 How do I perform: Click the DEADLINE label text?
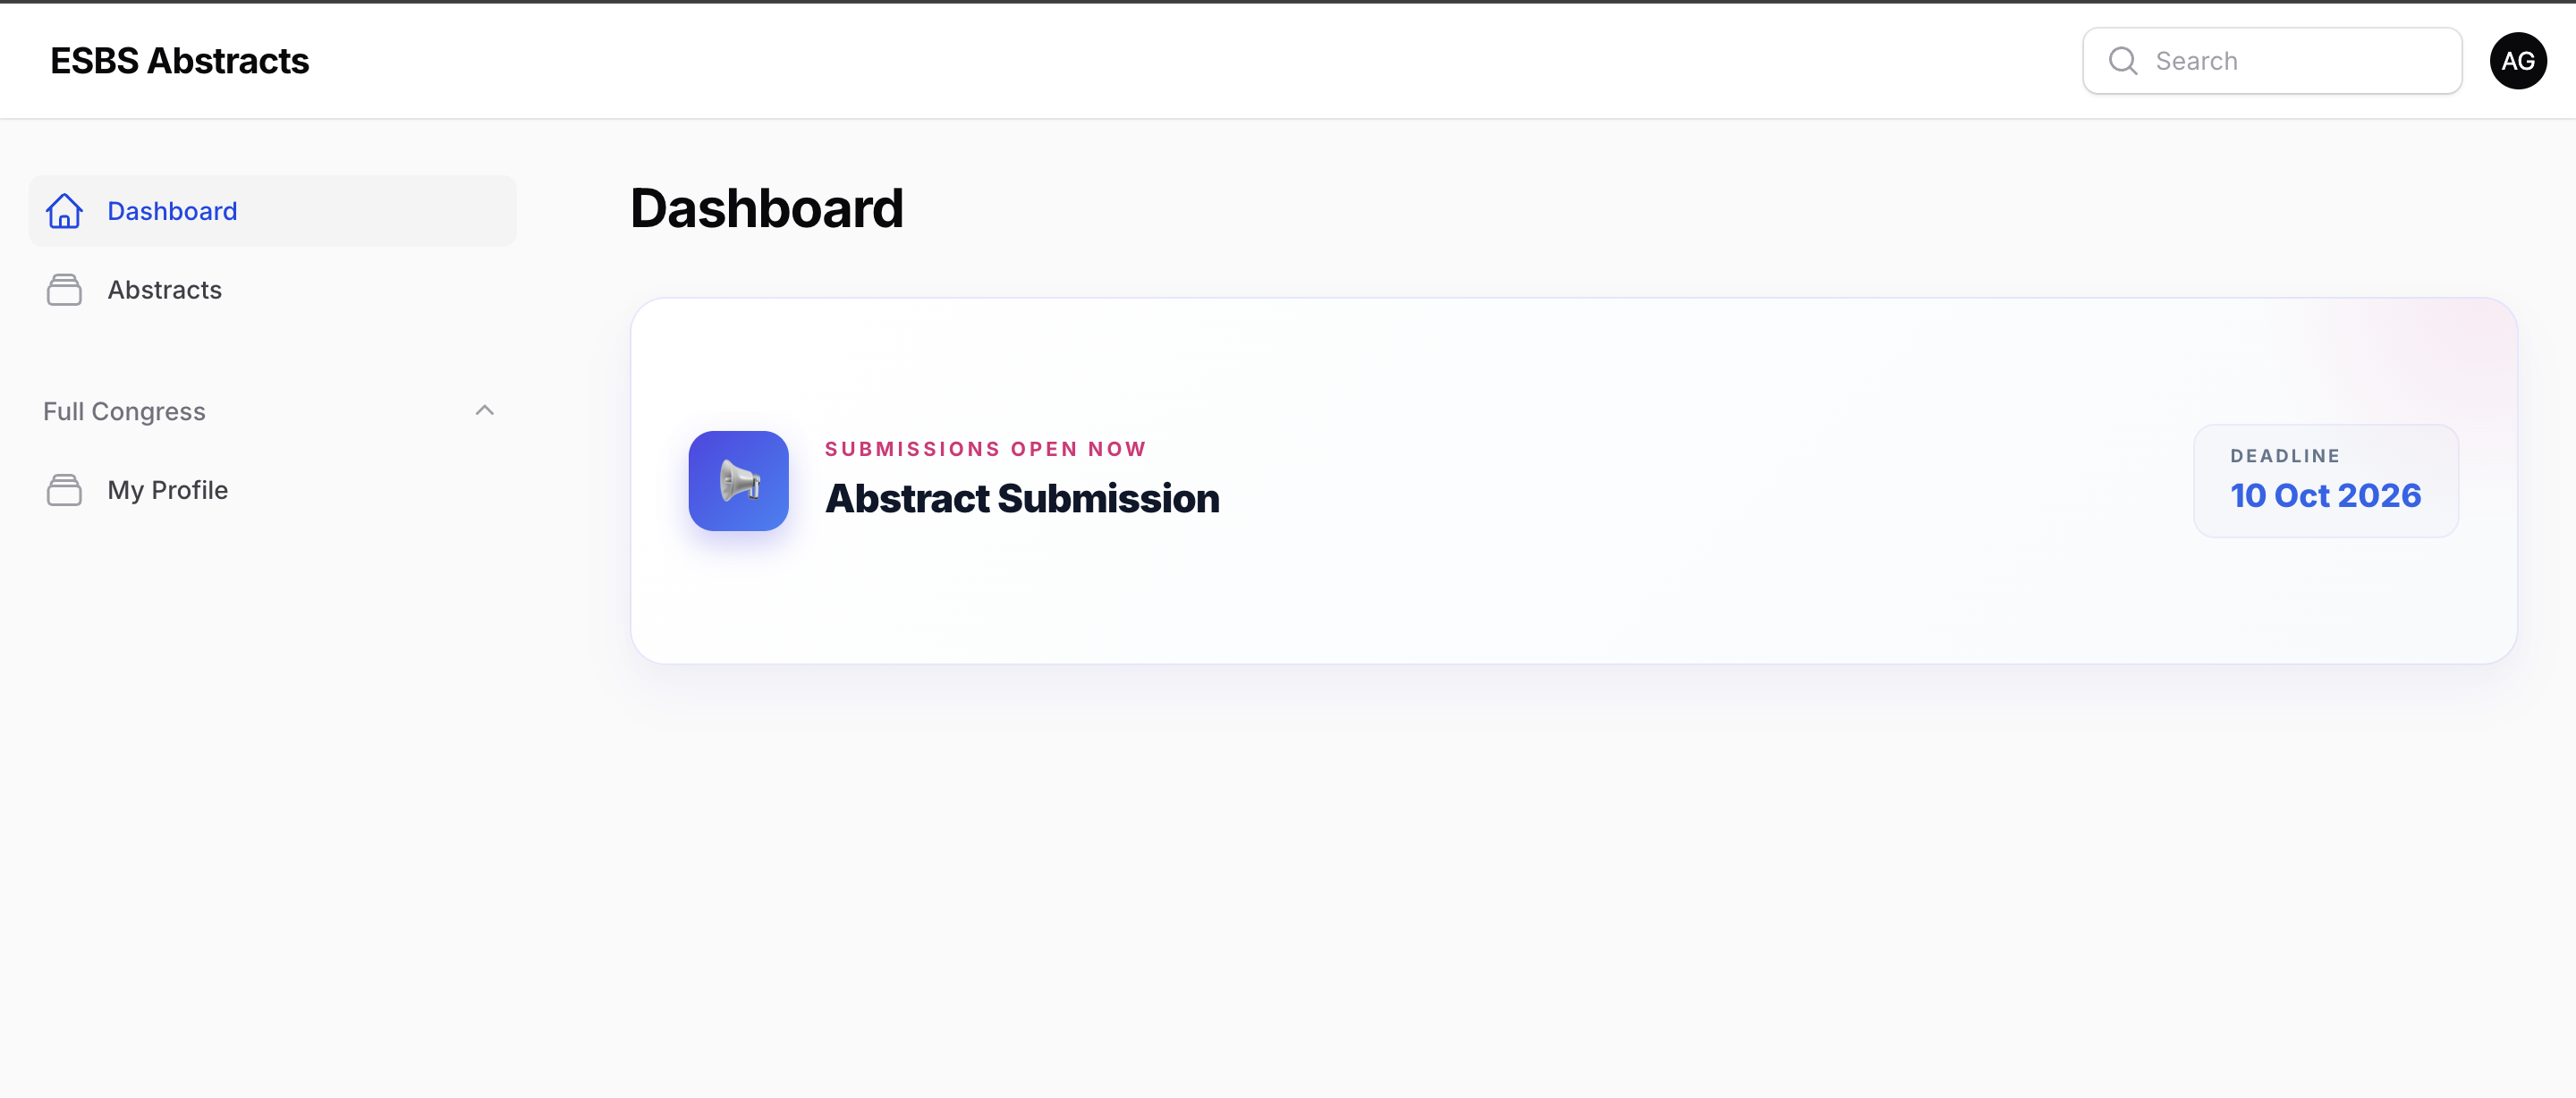coord(2285,456)
